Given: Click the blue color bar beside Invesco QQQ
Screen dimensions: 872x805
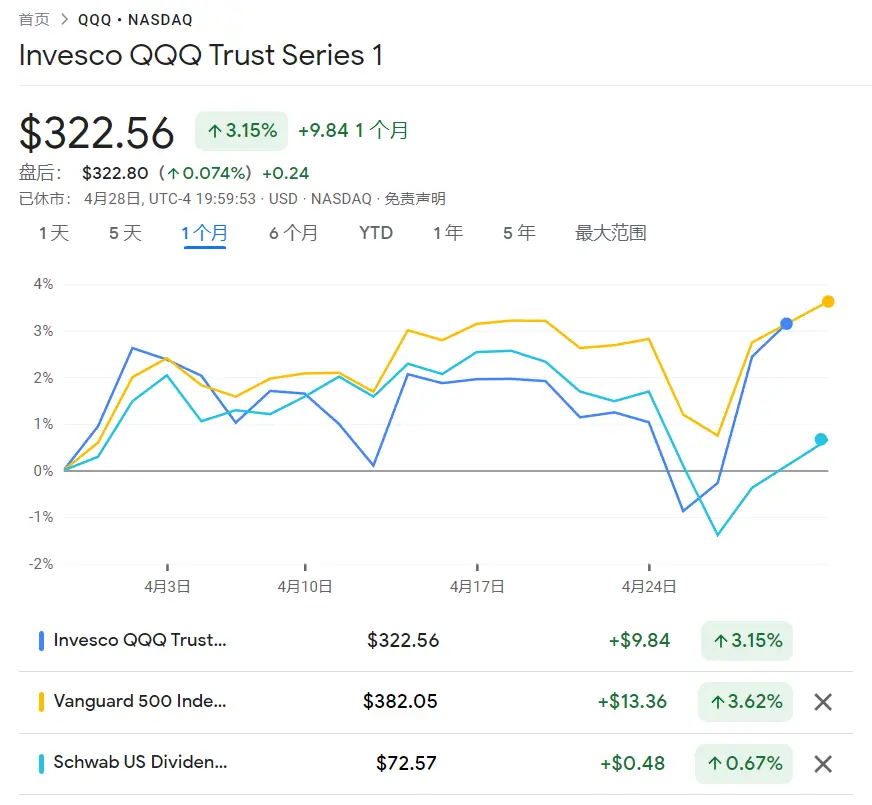Looking at the screenshot, I should coord(41,640).
